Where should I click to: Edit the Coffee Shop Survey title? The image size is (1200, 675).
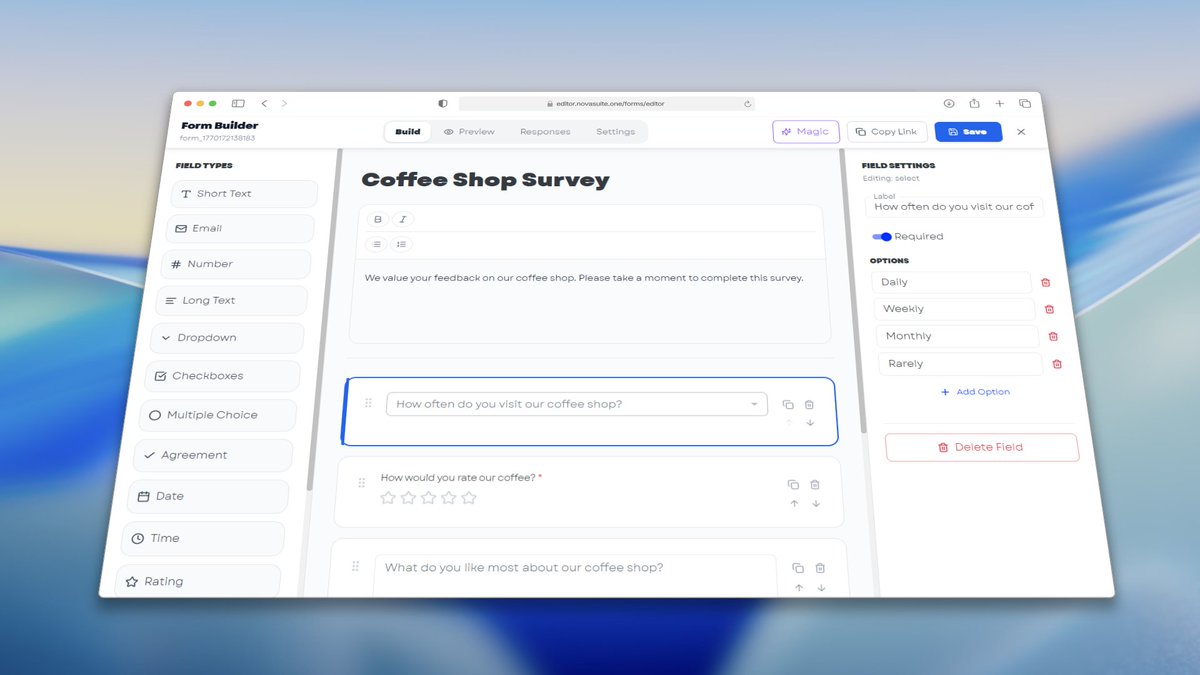(485, 180)
